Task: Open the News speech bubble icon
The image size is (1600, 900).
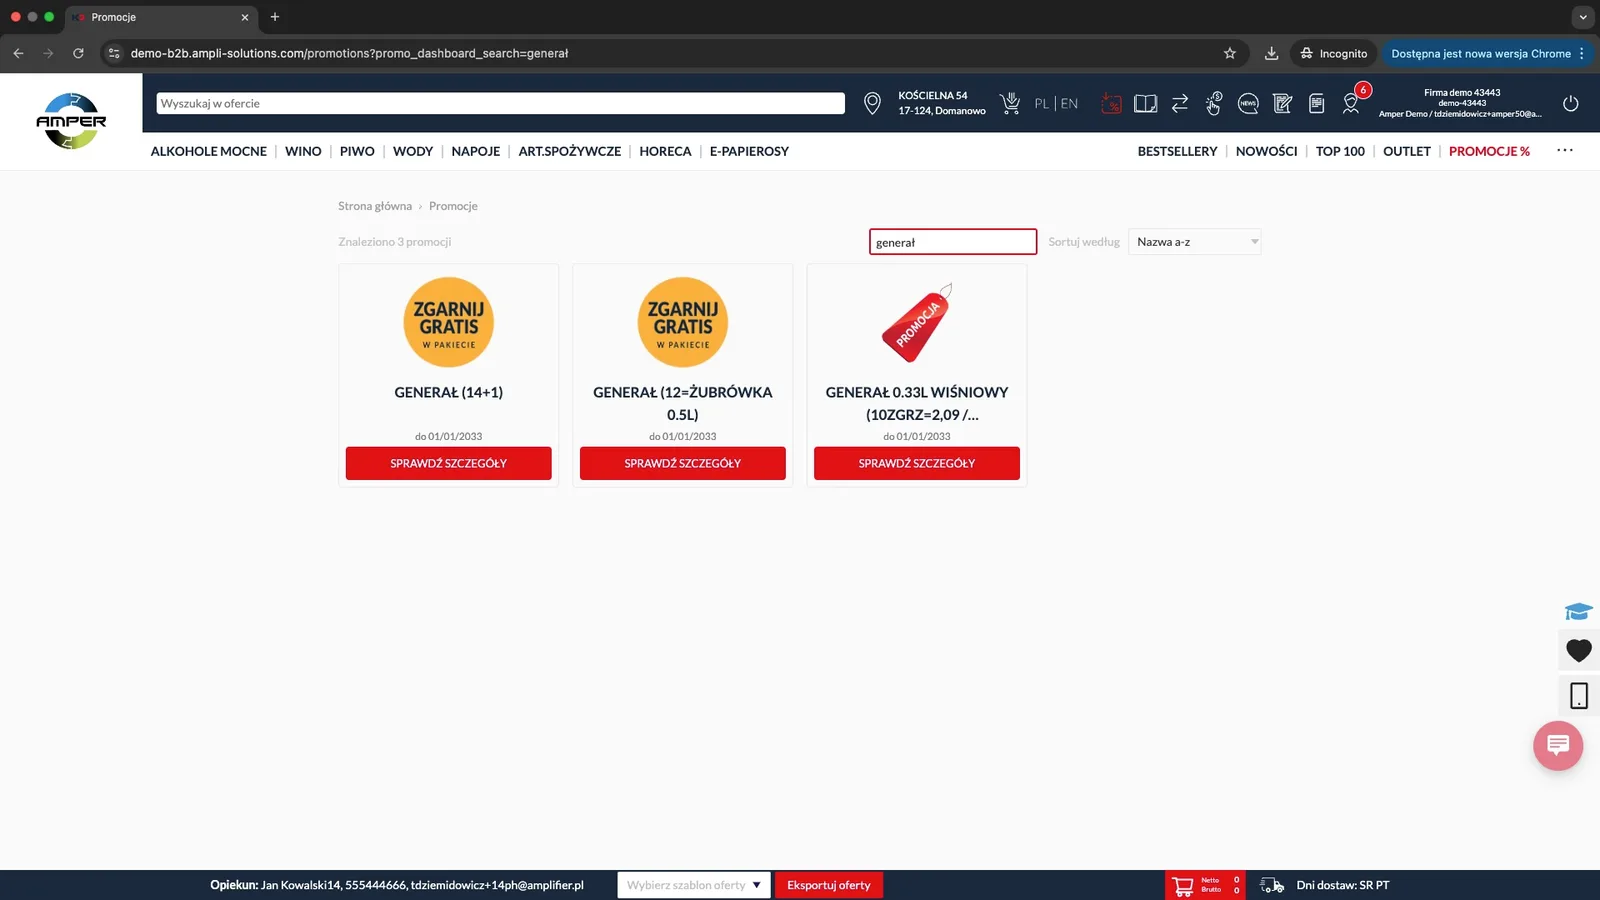Action: click(1248, 103)
